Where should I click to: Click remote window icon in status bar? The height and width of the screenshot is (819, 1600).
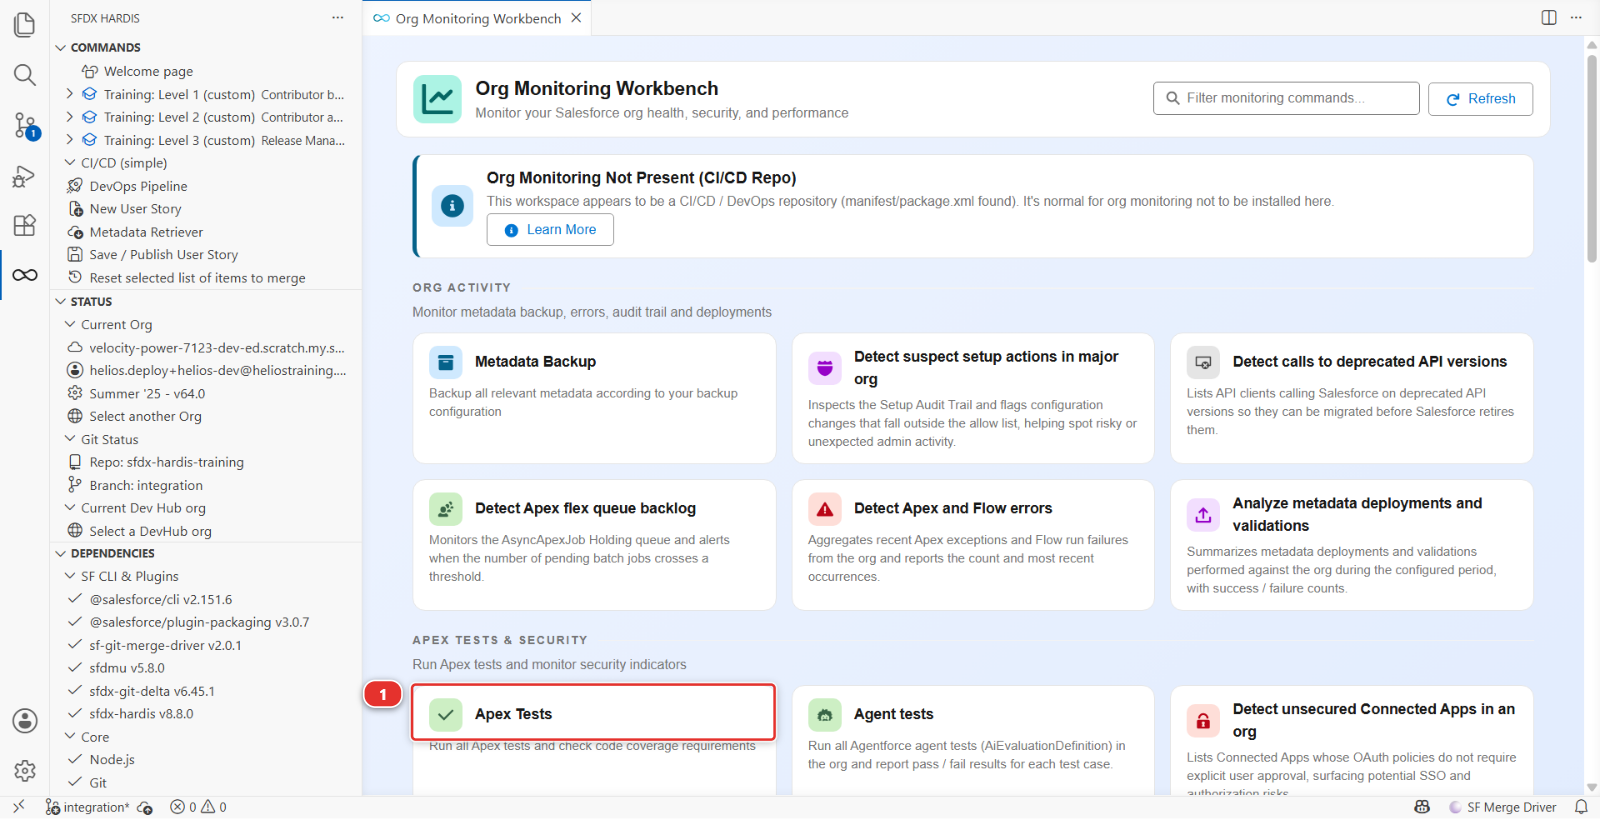[x=18, y=807]
